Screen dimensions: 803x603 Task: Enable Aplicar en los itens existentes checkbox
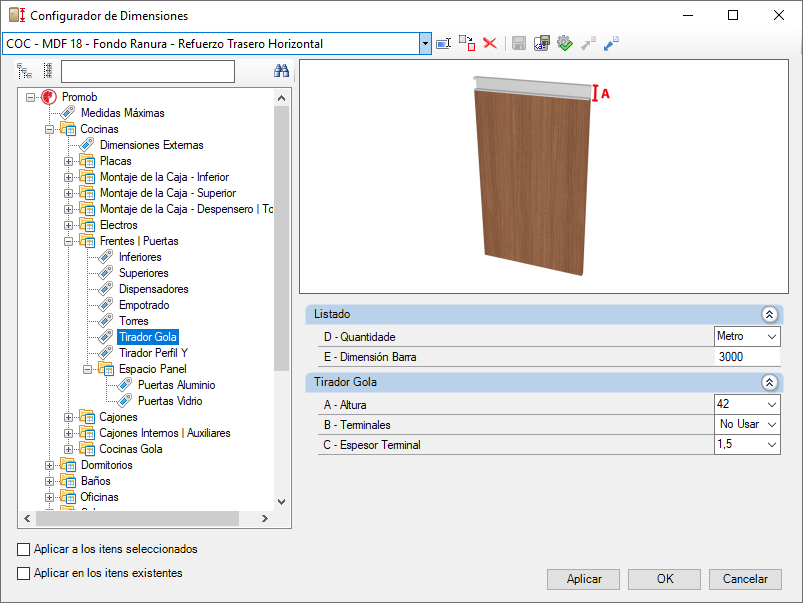pos(24,573)
